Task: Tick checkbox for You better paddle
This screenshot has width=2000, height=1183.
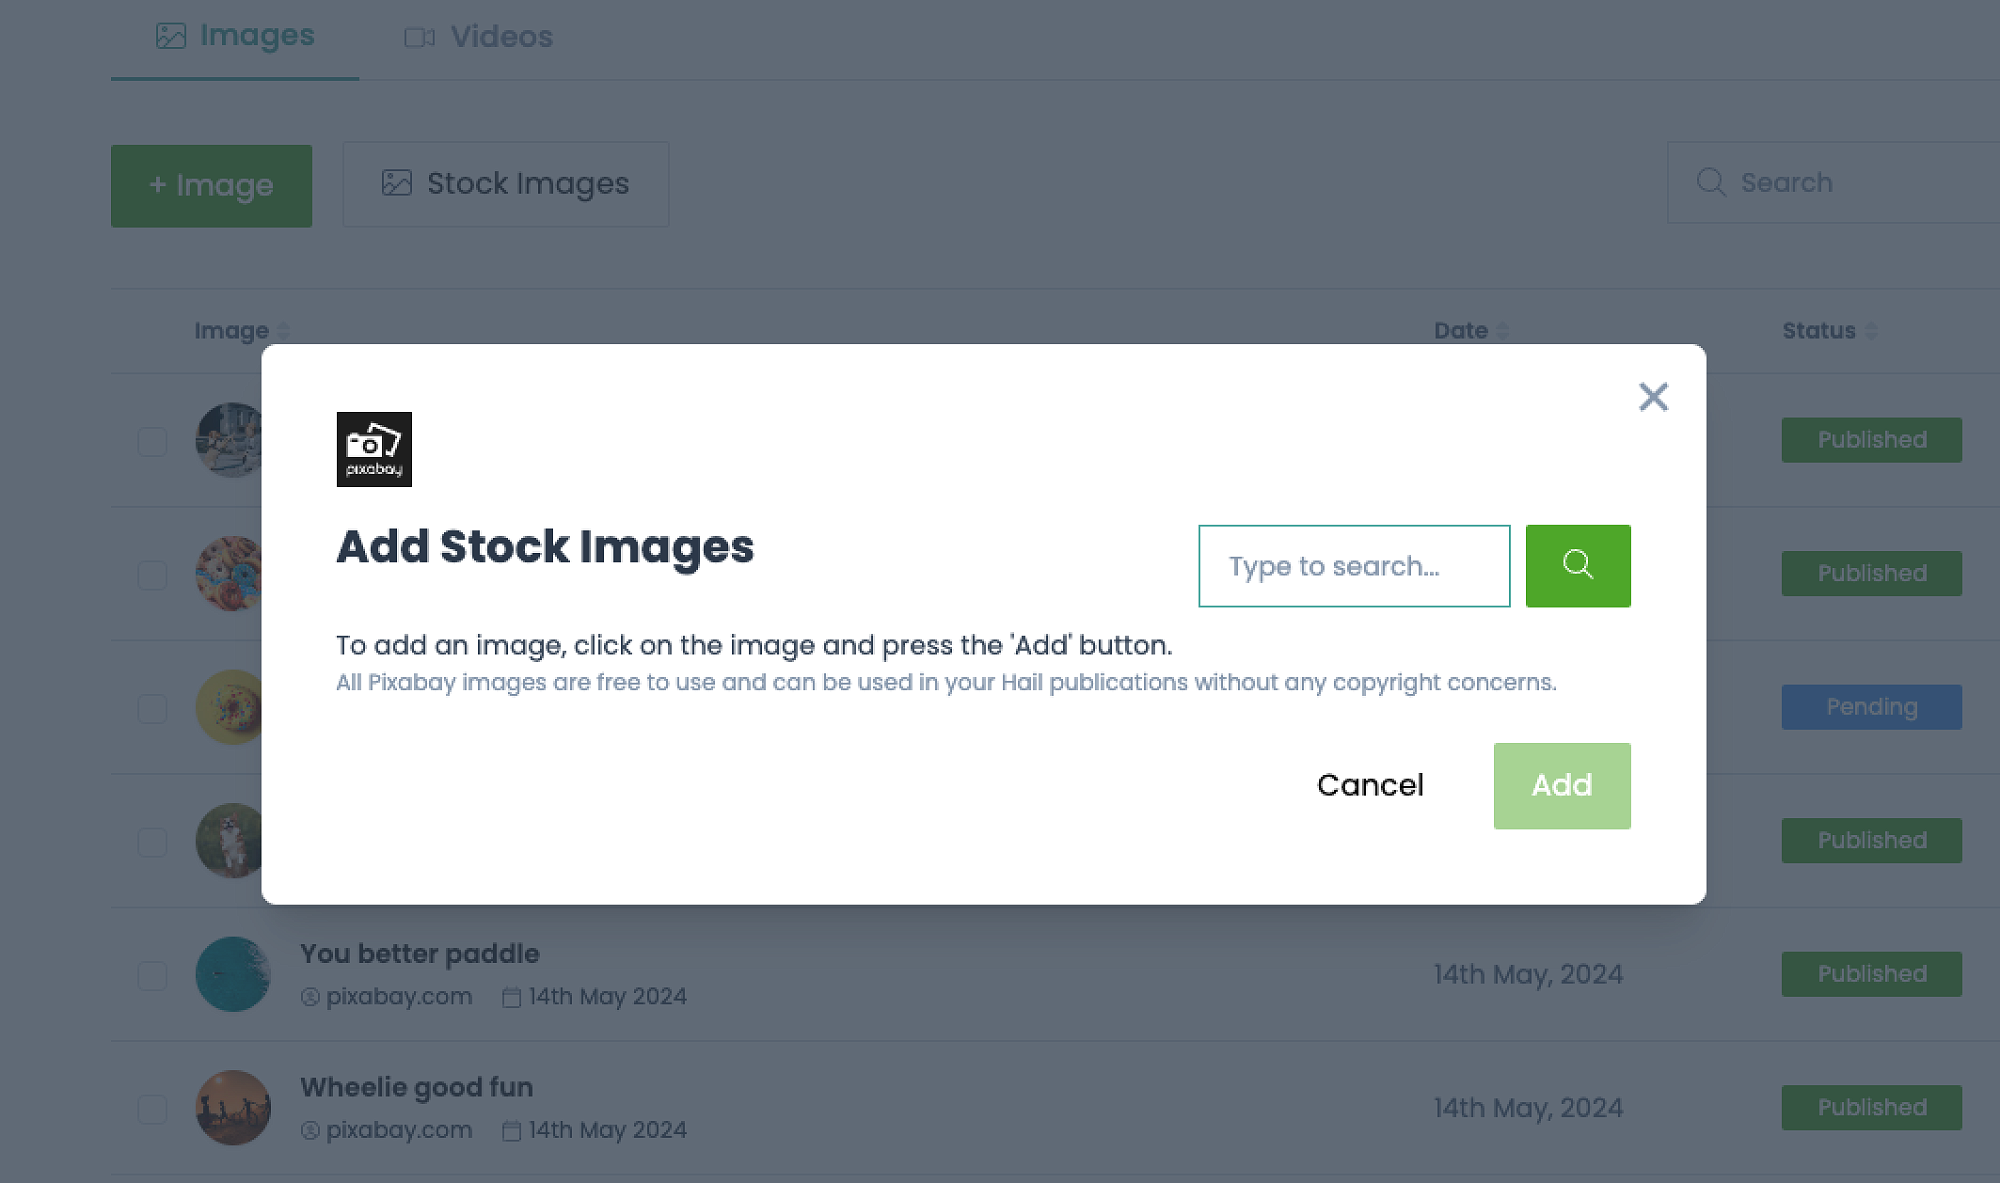Action: [152, 975]
